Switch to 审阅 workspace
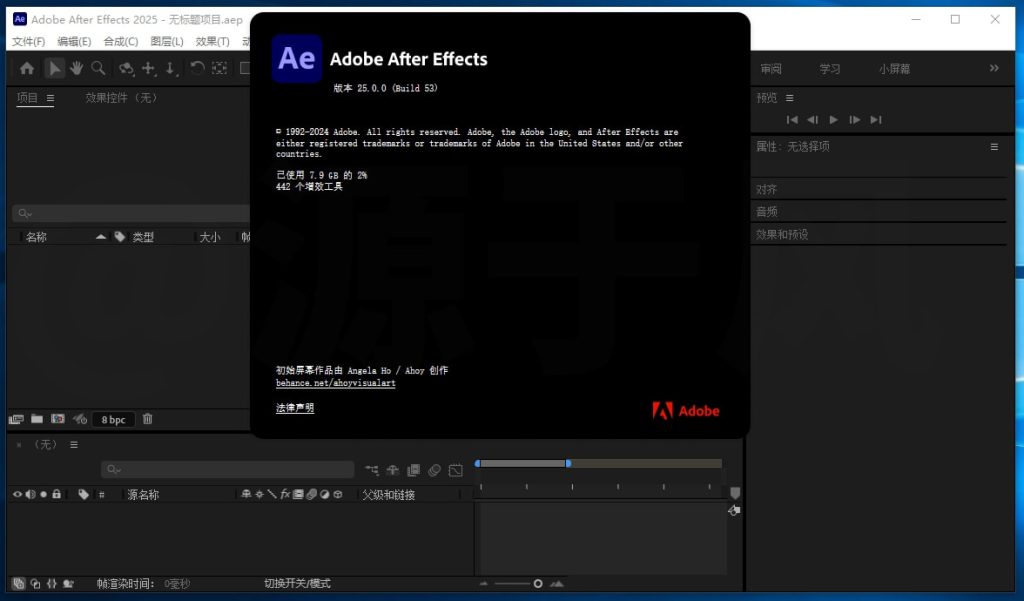The width and height of the screenshot is (1024, 601). (771, 69)
